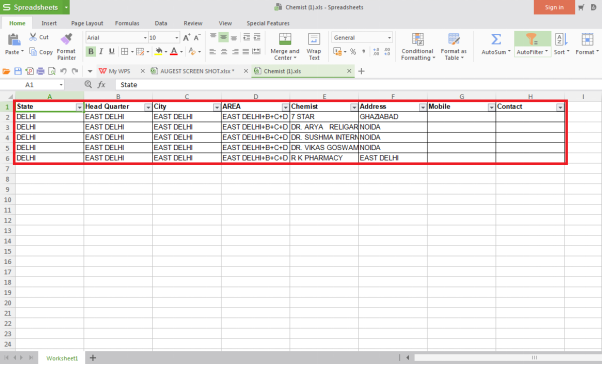Open the Formulas ribbon tab
This screenshot has height=365, width=602.
pyautogui.click(x=127, y=23)
